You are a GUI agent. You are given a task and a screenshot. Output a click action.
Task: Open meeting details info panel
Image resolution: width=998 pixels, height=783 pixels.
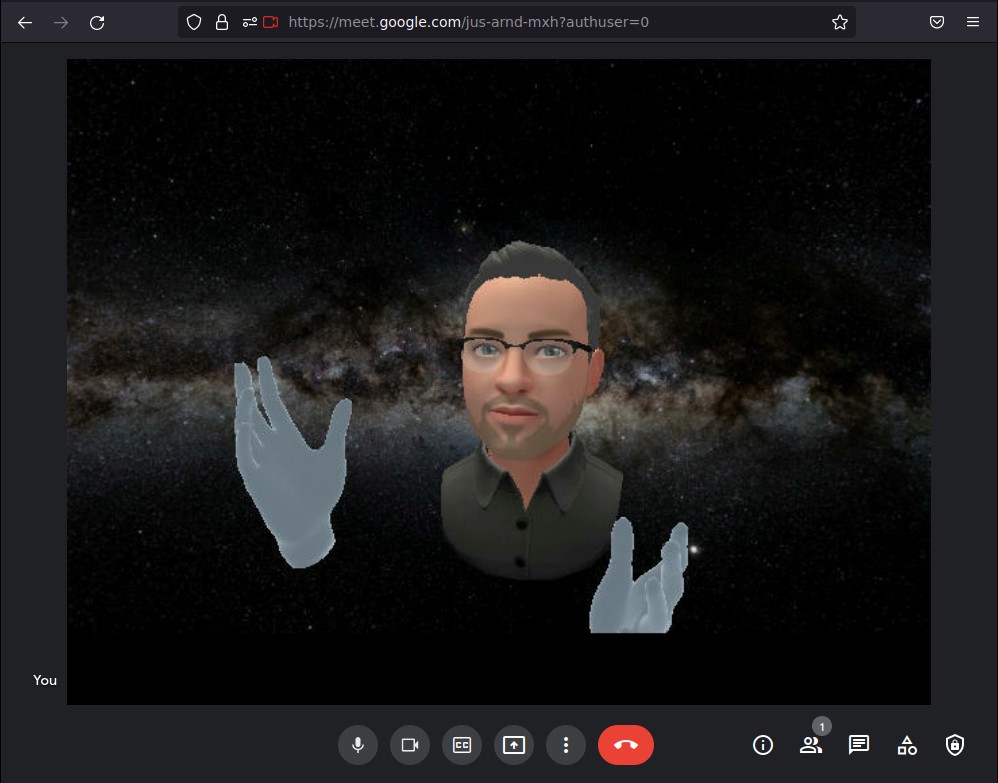pyautogui.click(x=763, y=745)
